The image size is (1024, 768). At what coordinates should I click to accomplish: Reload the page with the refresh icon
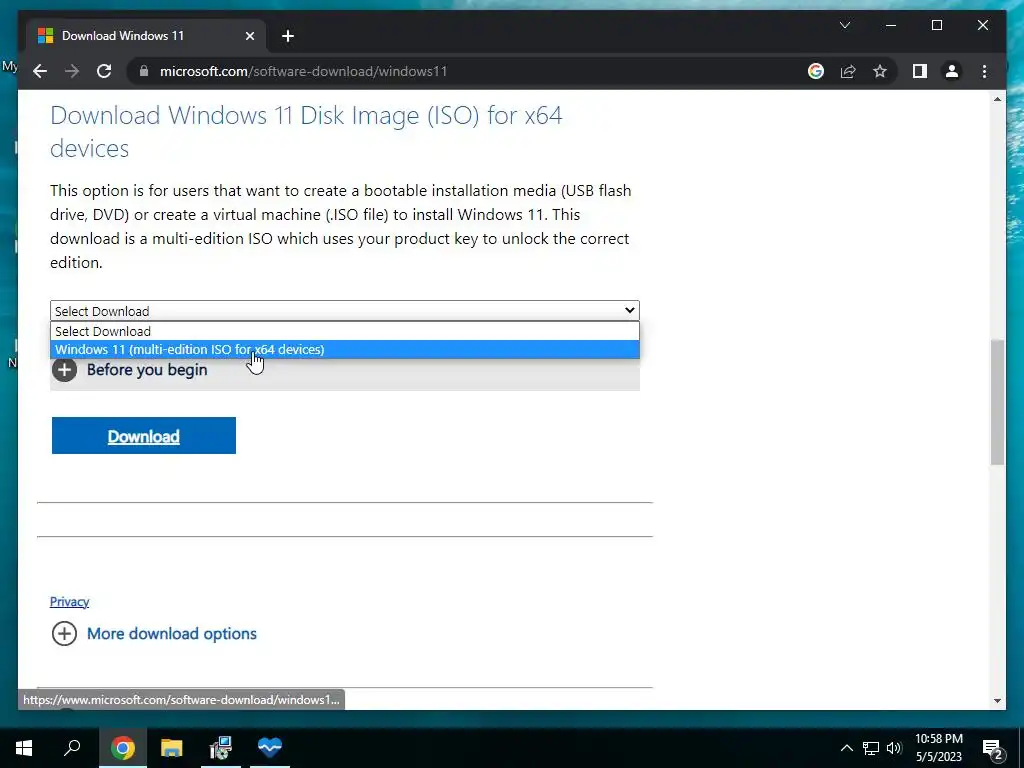point(104,71)
